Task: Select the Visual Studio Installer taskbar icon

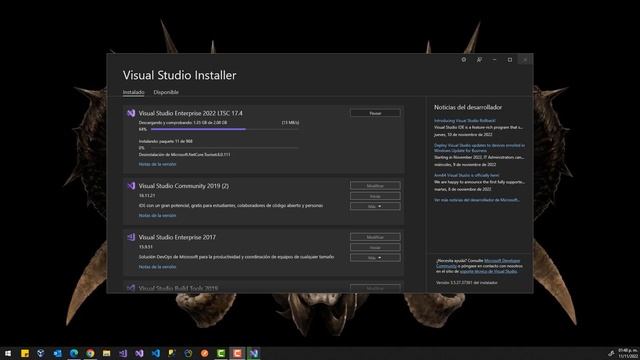Action: point(253,353)
